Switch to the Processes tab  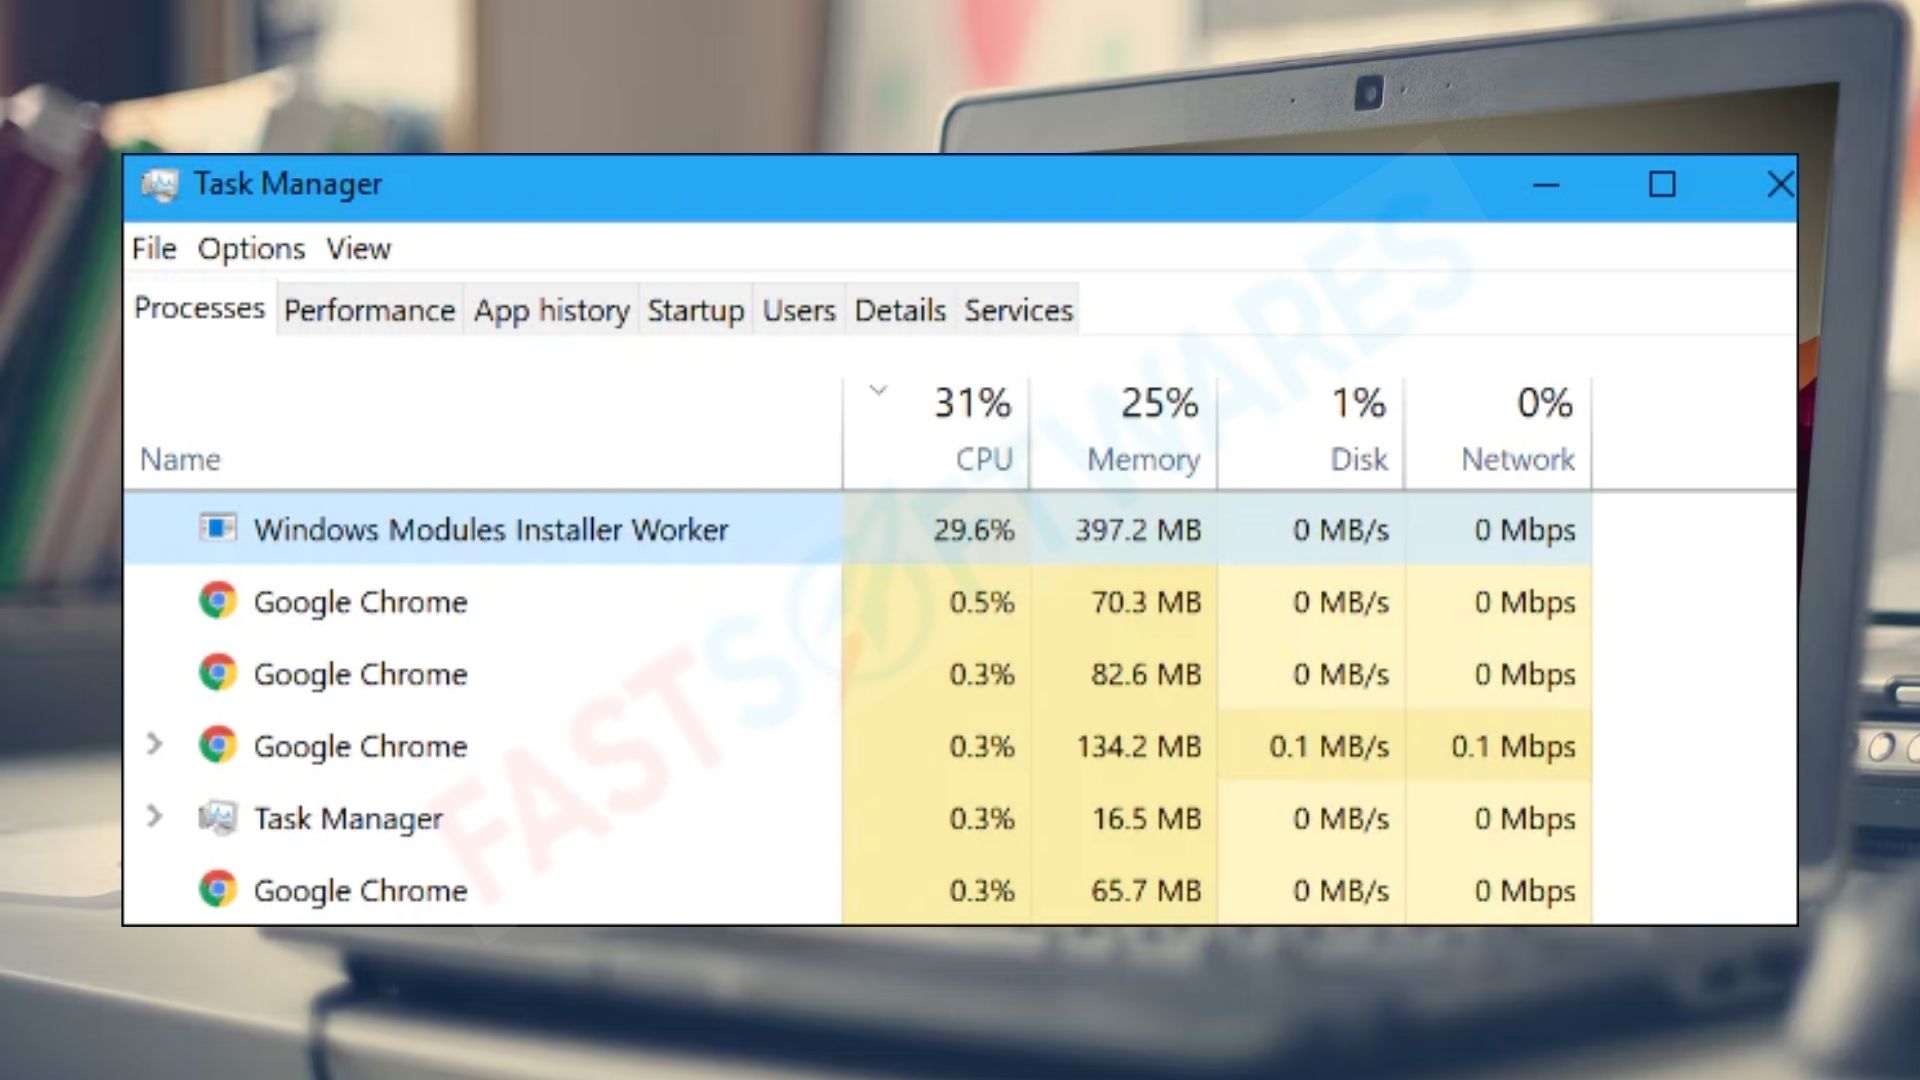point(200,309)
